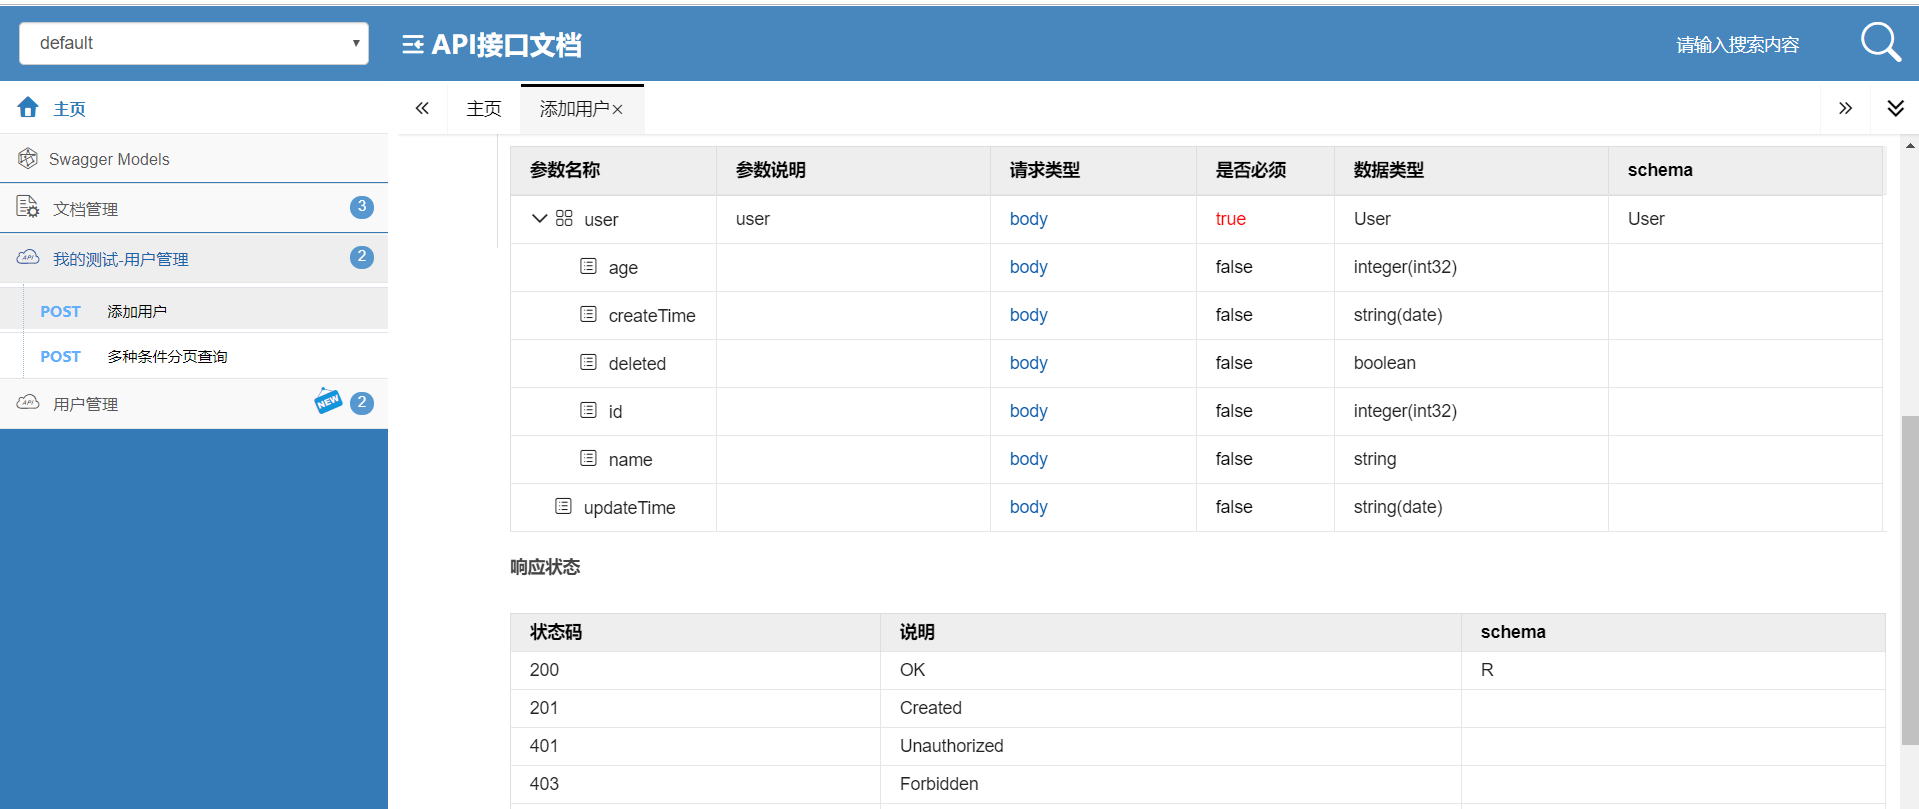This screenshot has height=809, width=1919.
Task: Open the tab options down-chevron menu
Action: tap(1895, 108)
